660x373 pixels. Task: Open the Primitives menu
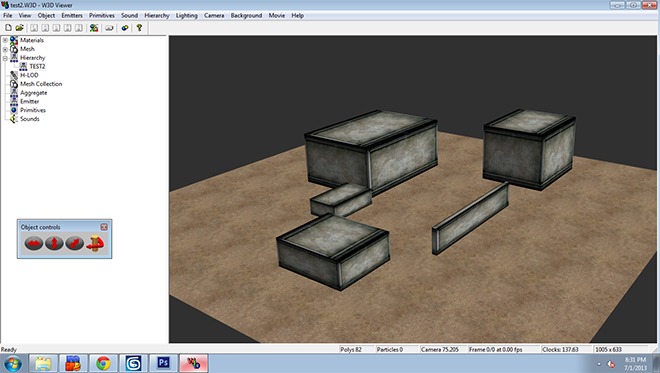(101, 16)
